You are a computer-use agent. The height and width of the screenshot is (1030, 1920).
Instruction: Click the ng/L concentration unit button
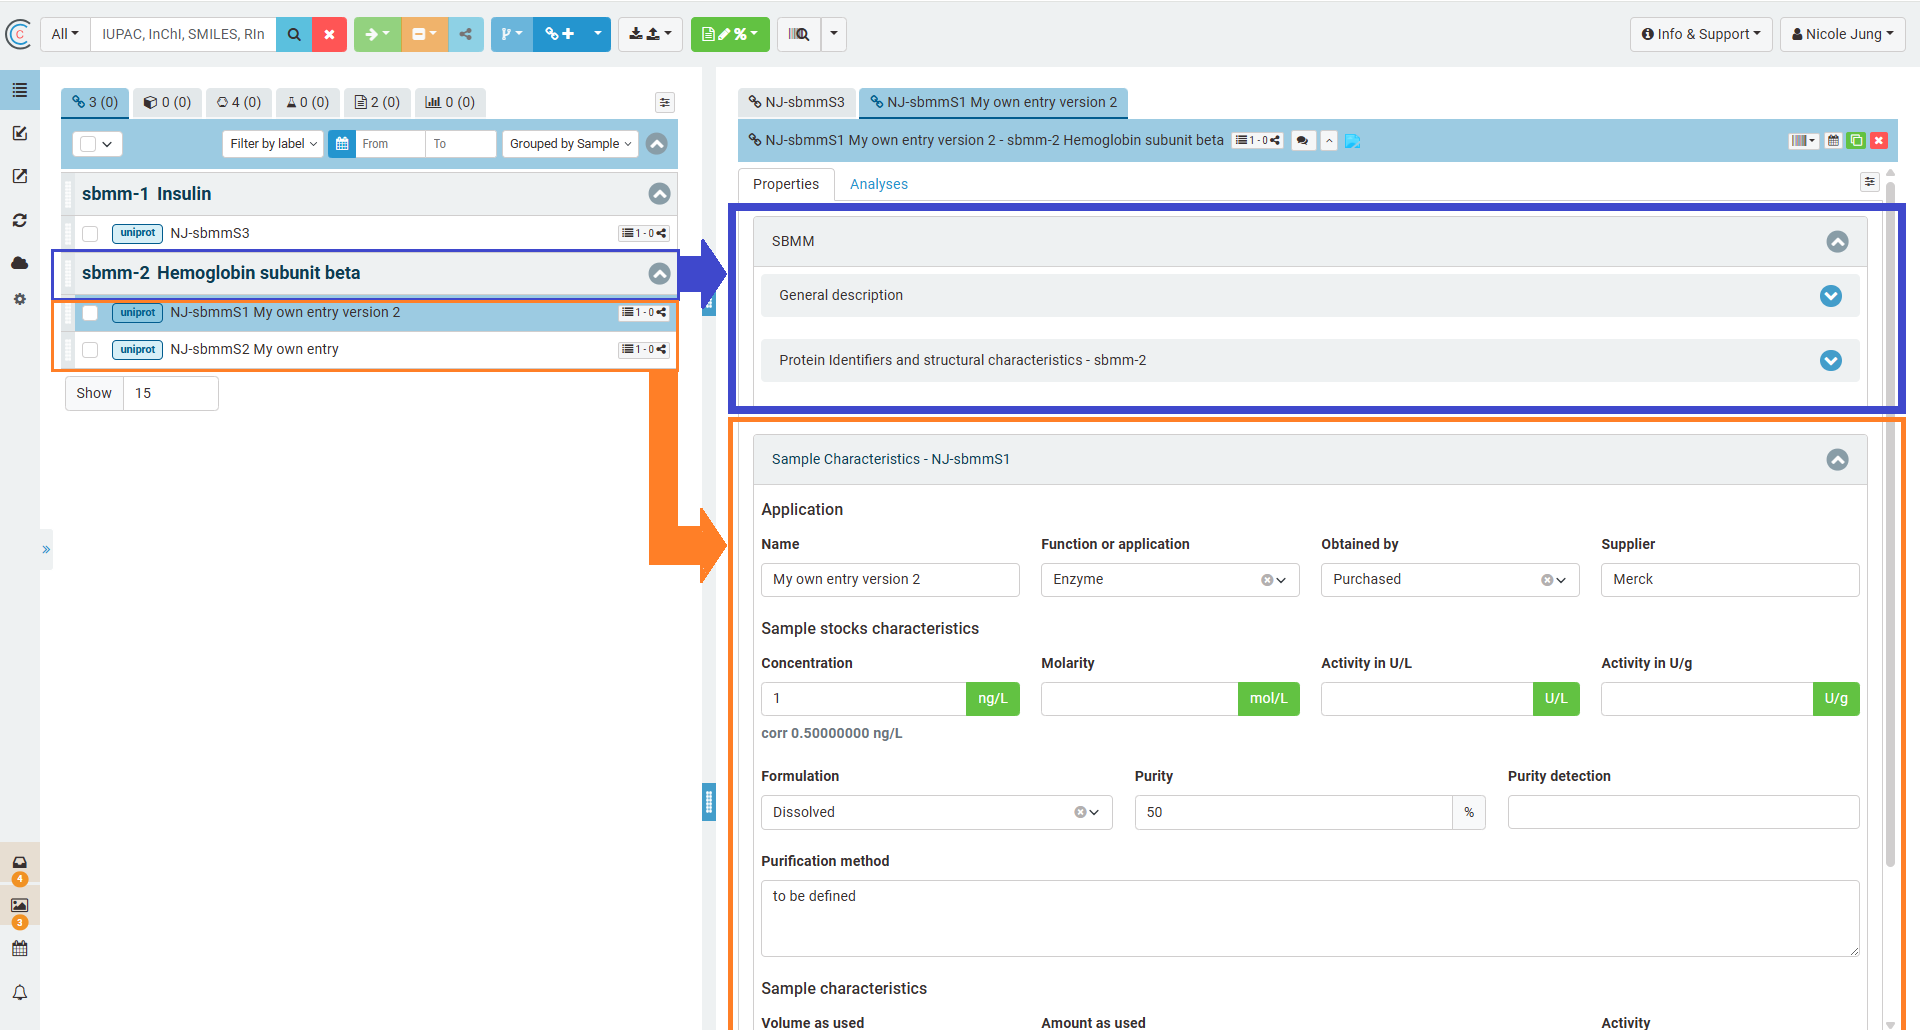pos(992,699)
